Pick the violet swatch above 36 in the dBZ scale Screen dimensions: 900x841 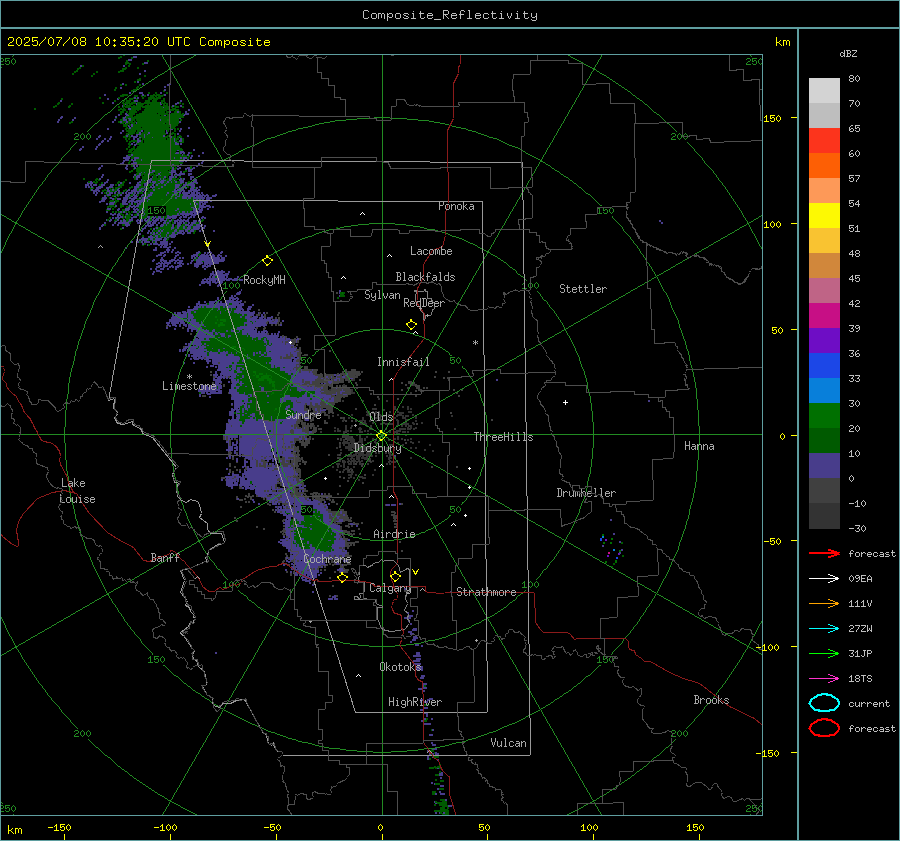tap(824, 340)
